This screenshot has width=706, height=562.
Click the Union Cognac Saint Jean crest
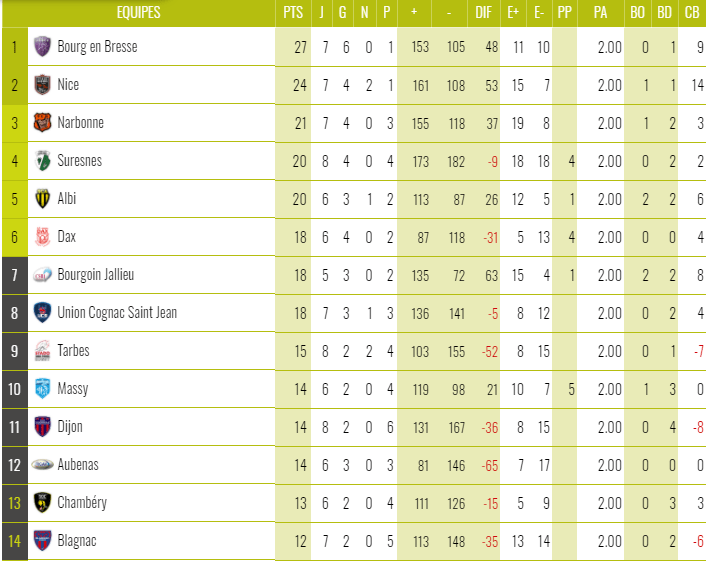42,313
